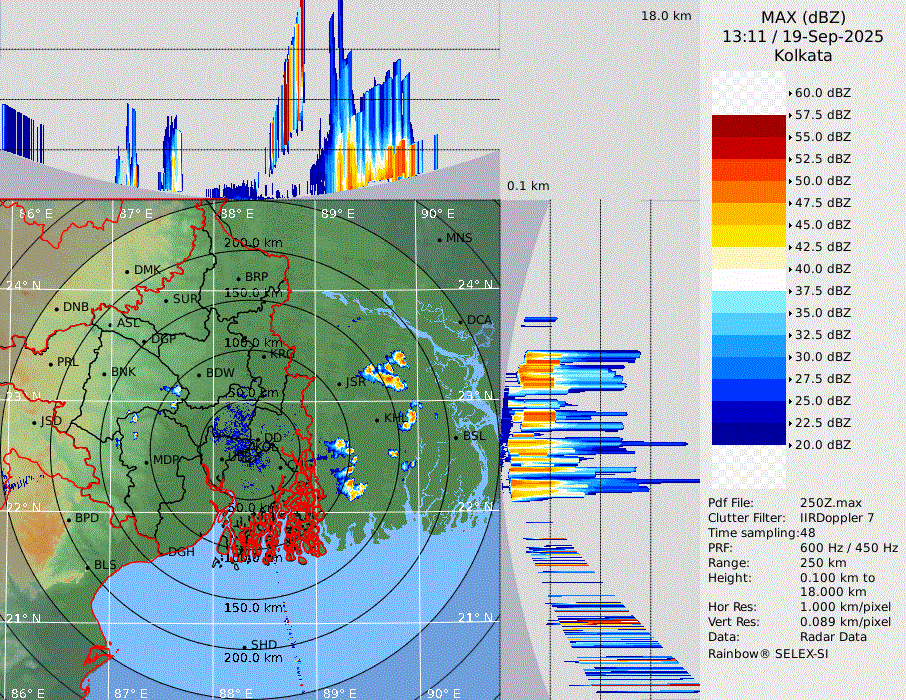Select the DCA city marker on map
This screenshot has width=906, height=700.
(462, 321)
